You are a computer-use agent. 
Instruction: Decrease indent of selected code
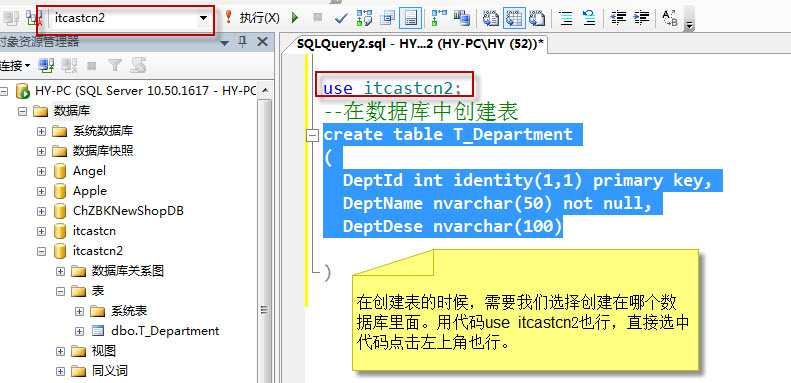coord(618,18)
